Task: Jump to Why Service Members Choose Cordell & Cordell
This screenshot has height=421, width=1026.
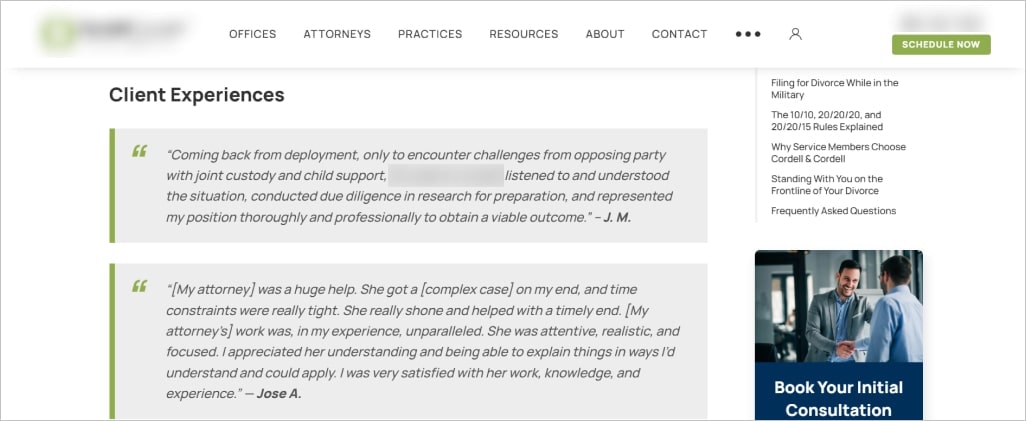Action: [x=838, y=153]
